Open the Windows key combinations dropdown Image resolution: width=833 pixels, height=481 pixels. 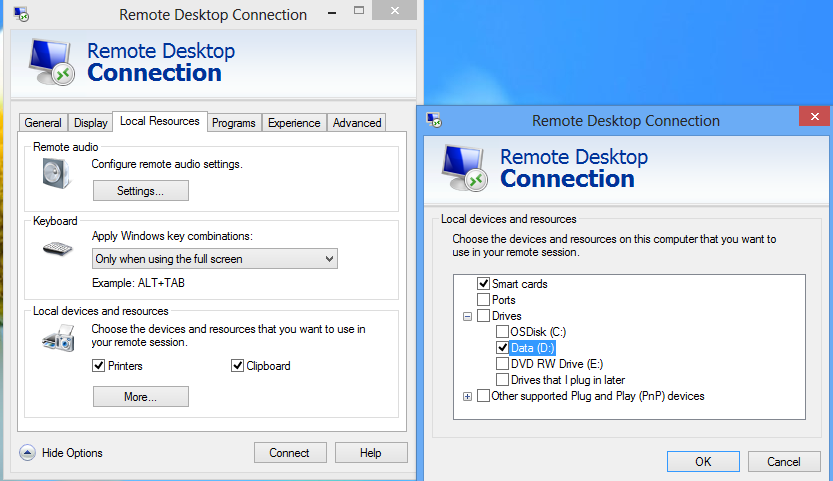[x=215, y=259]
